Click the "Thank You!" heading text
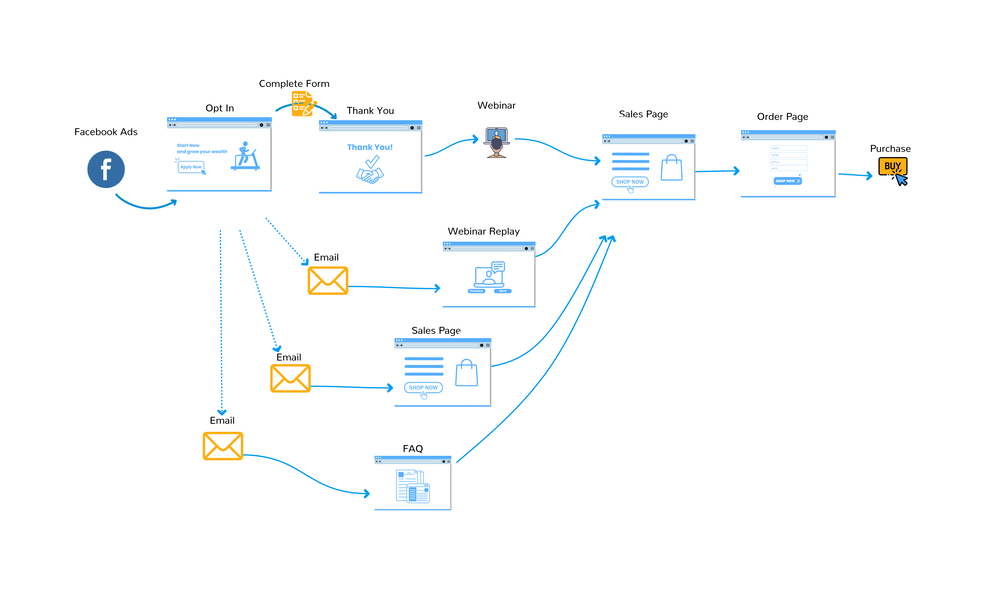 (x=370, y=147)
